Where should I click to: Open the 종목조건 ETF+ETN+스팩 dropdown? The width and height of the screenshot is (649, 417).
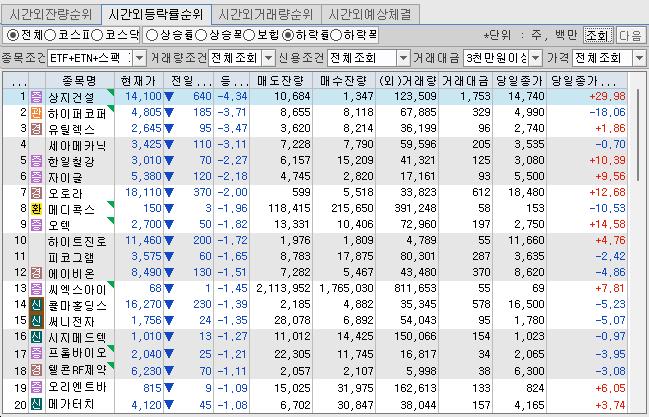[139, 58]
